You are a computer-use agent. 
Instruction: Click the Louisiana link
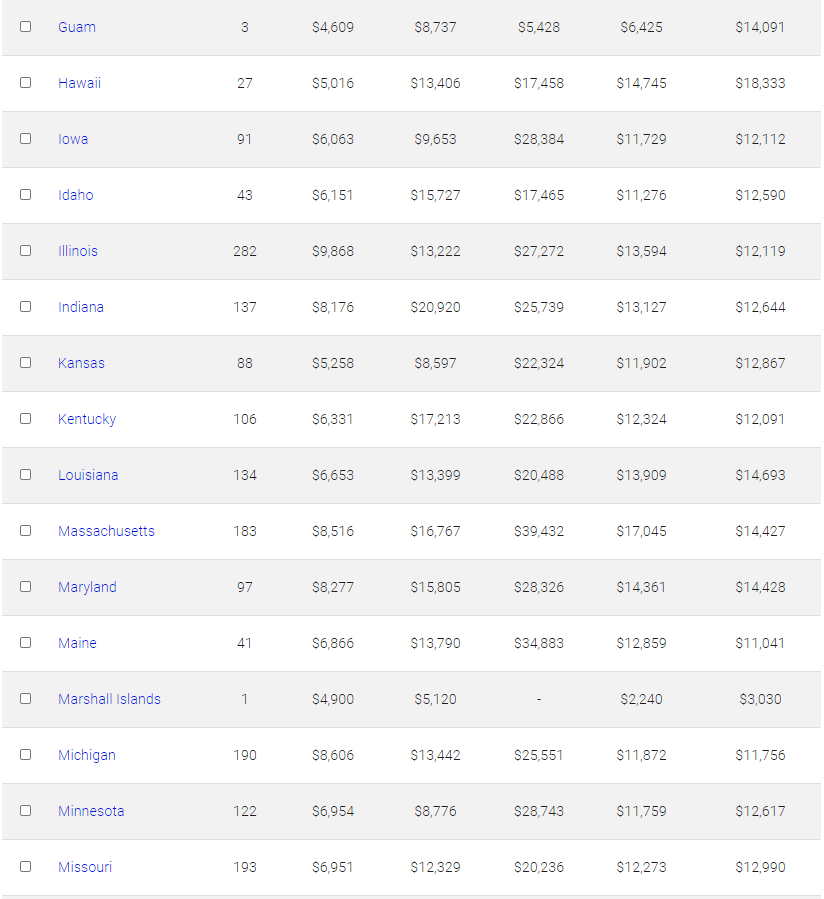point(88,475)
